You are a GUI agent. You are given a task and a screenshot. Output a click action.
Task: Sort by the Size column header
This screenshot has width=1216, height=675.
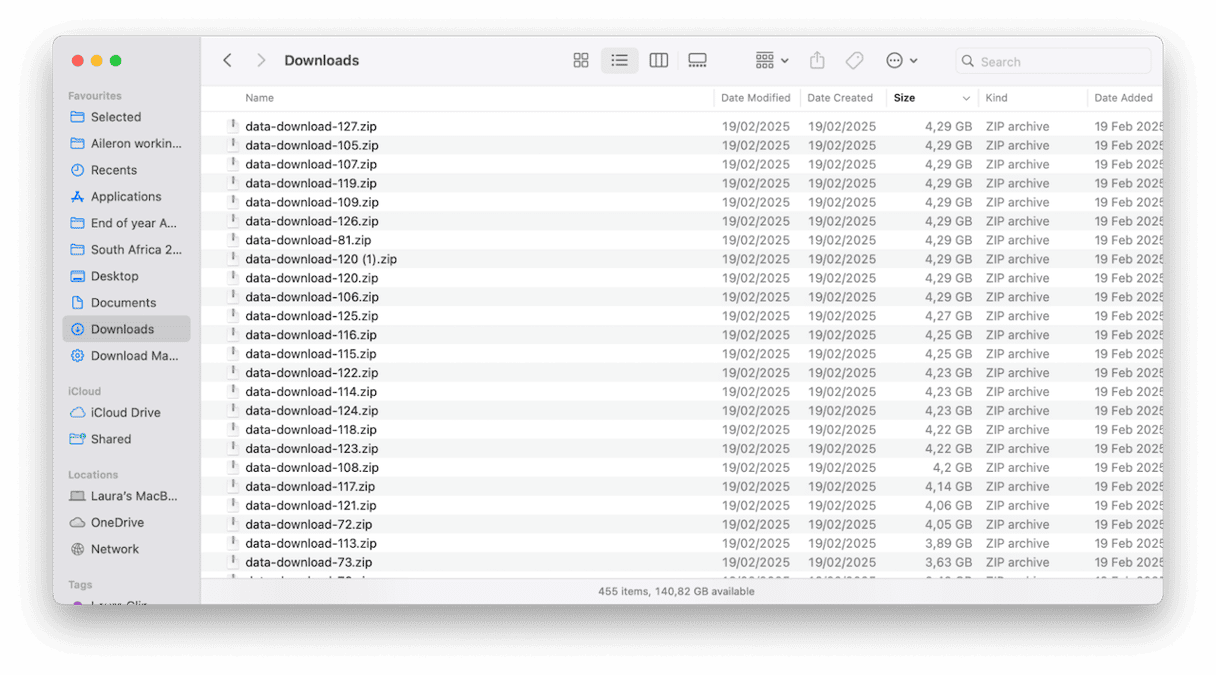(905, 98)
